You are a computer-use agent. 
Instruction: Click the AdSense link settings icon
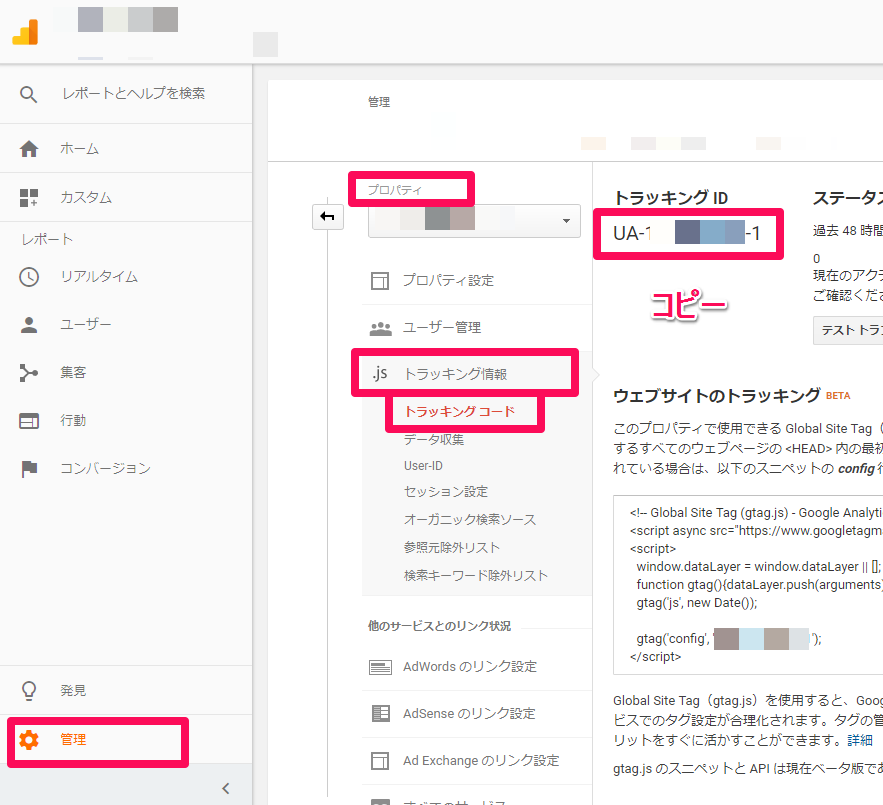pyautogui.click(x=380, y=714)
